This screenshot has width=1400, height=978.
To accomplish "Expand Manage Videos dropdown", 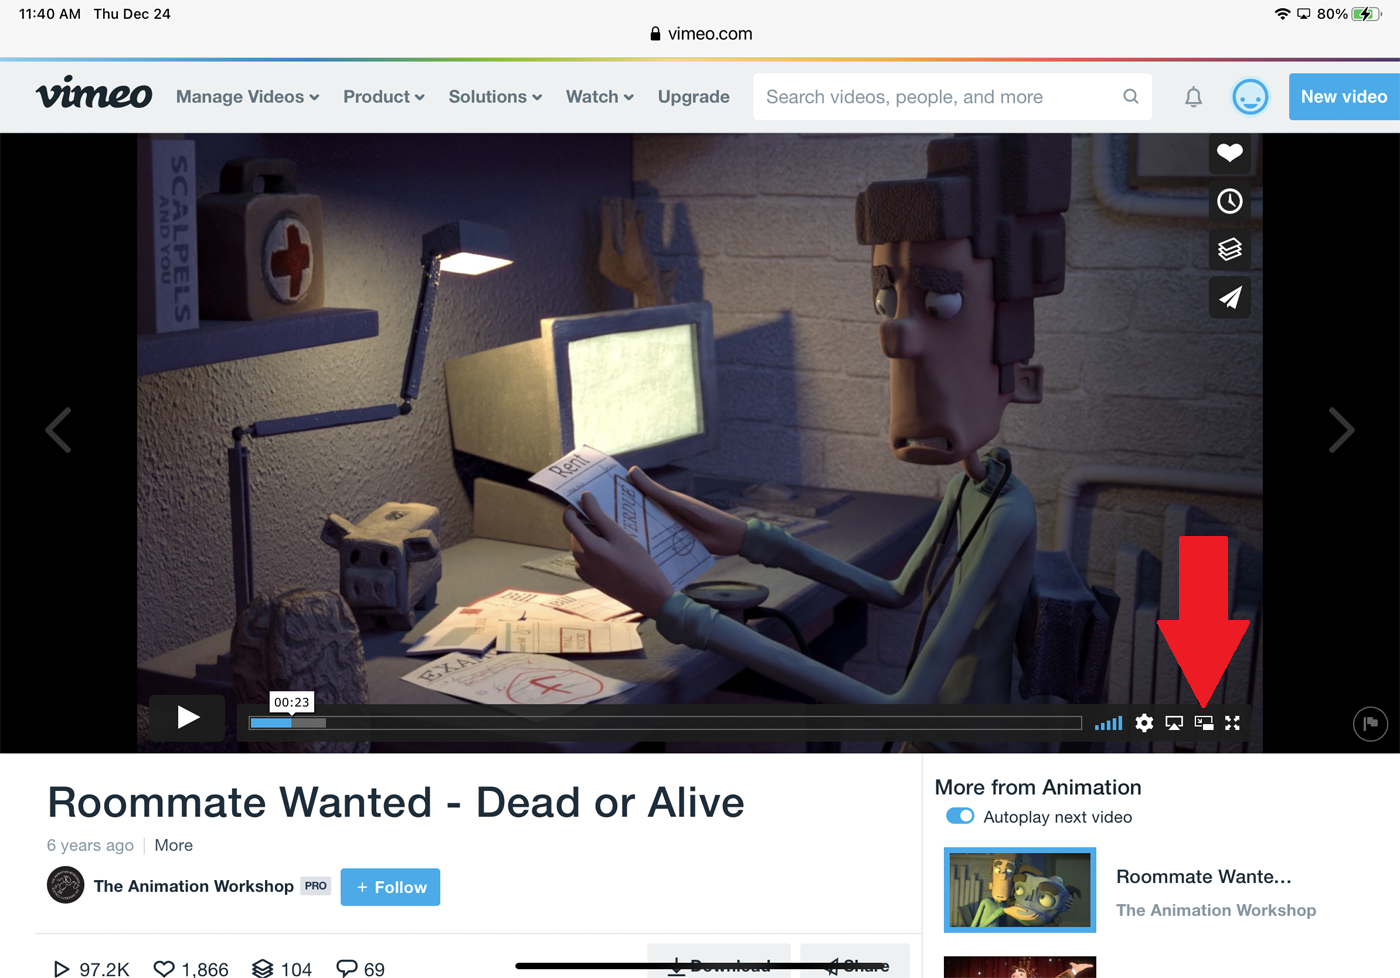I will tap(248, 97).
